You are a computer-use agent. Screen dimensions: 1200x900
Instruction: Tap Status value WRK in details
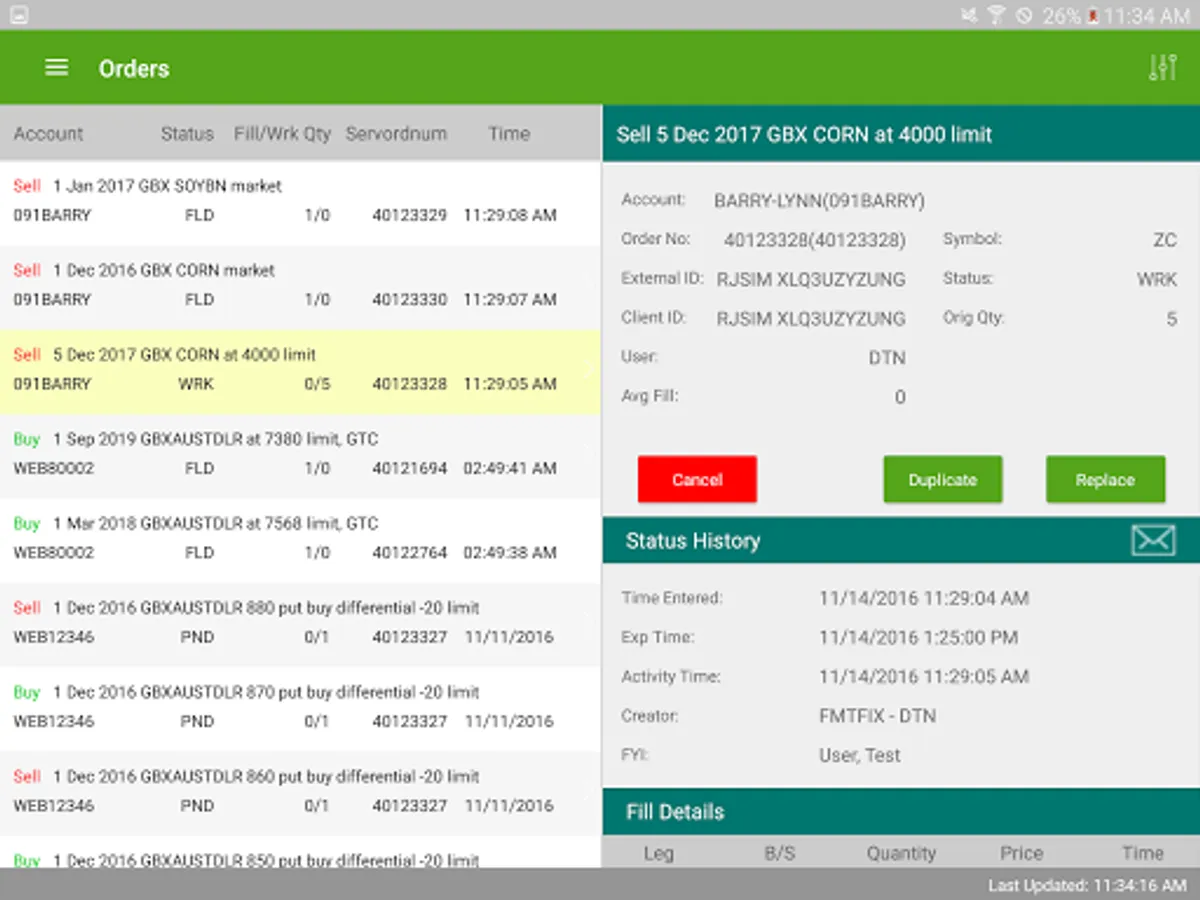1157,280
